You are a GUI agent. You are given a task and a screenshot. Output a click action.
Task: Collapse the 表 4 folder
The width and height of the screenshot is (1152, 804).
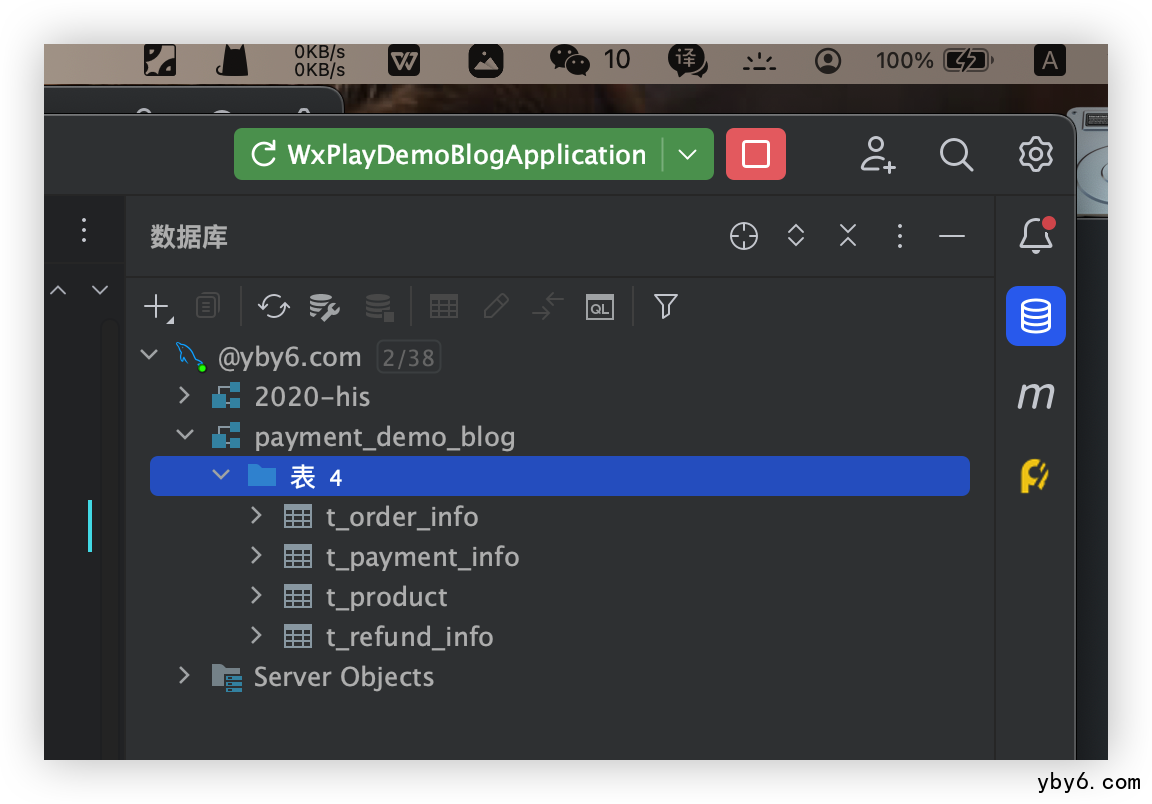[220, 475]
